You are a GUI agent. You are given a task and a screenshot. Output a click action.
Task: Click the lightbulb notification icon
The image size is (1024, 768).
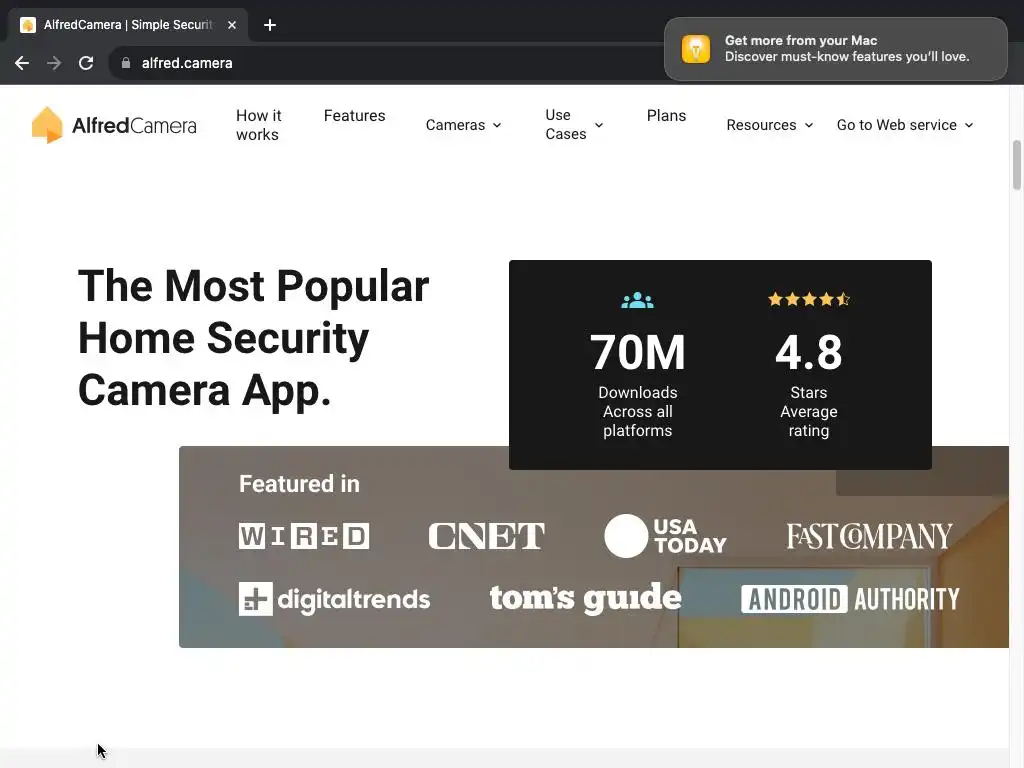pyautogui.click(x=696, y=49)
